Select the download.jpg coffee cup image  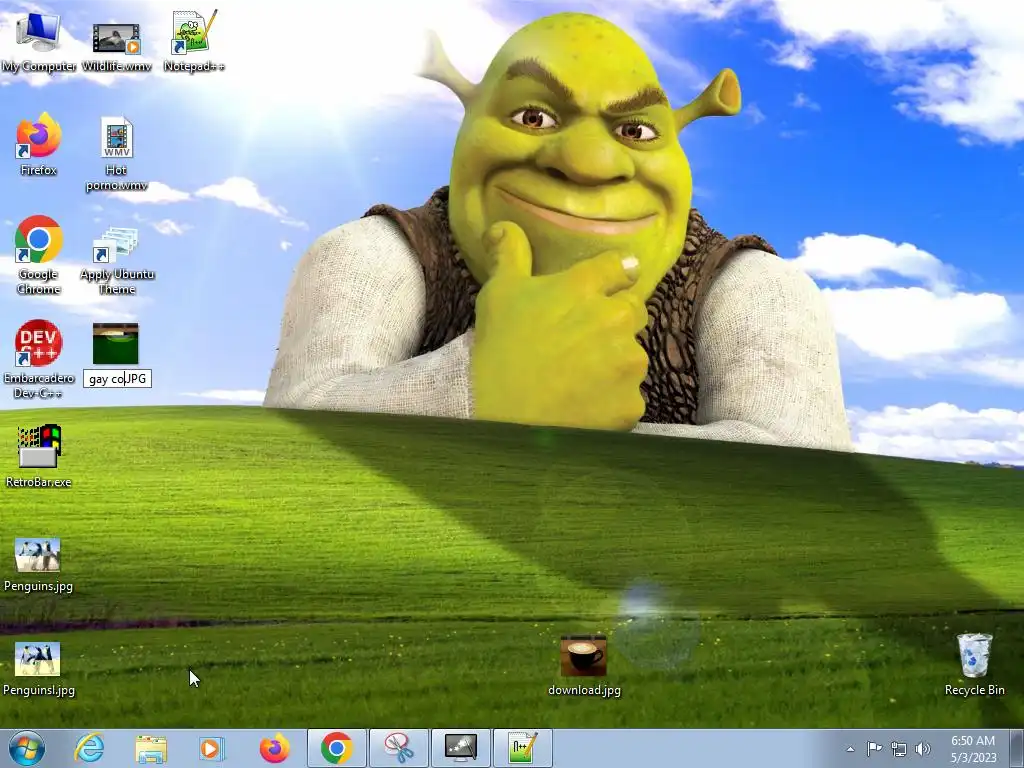[x=584, y=665]
